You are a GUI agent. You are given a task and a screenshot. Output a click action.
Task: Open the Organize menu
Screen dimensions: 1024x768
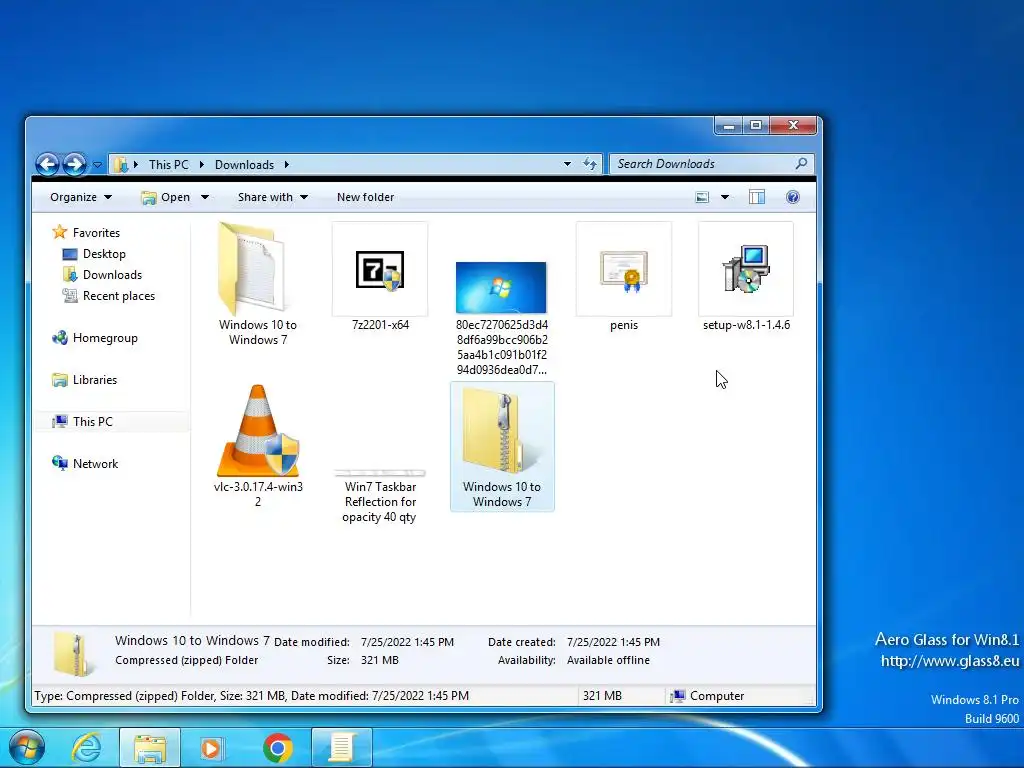[81, 197]
